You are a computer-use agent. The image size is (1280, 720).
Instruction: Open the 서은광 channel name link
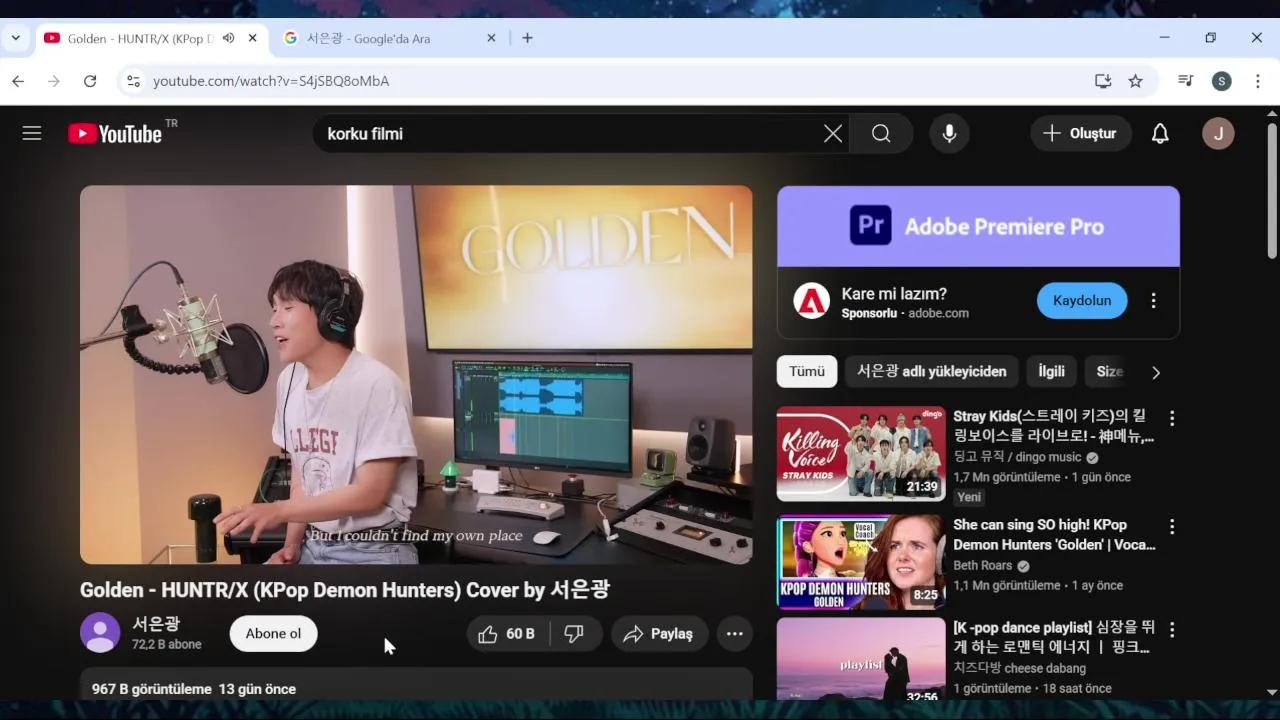click(157, 624)
